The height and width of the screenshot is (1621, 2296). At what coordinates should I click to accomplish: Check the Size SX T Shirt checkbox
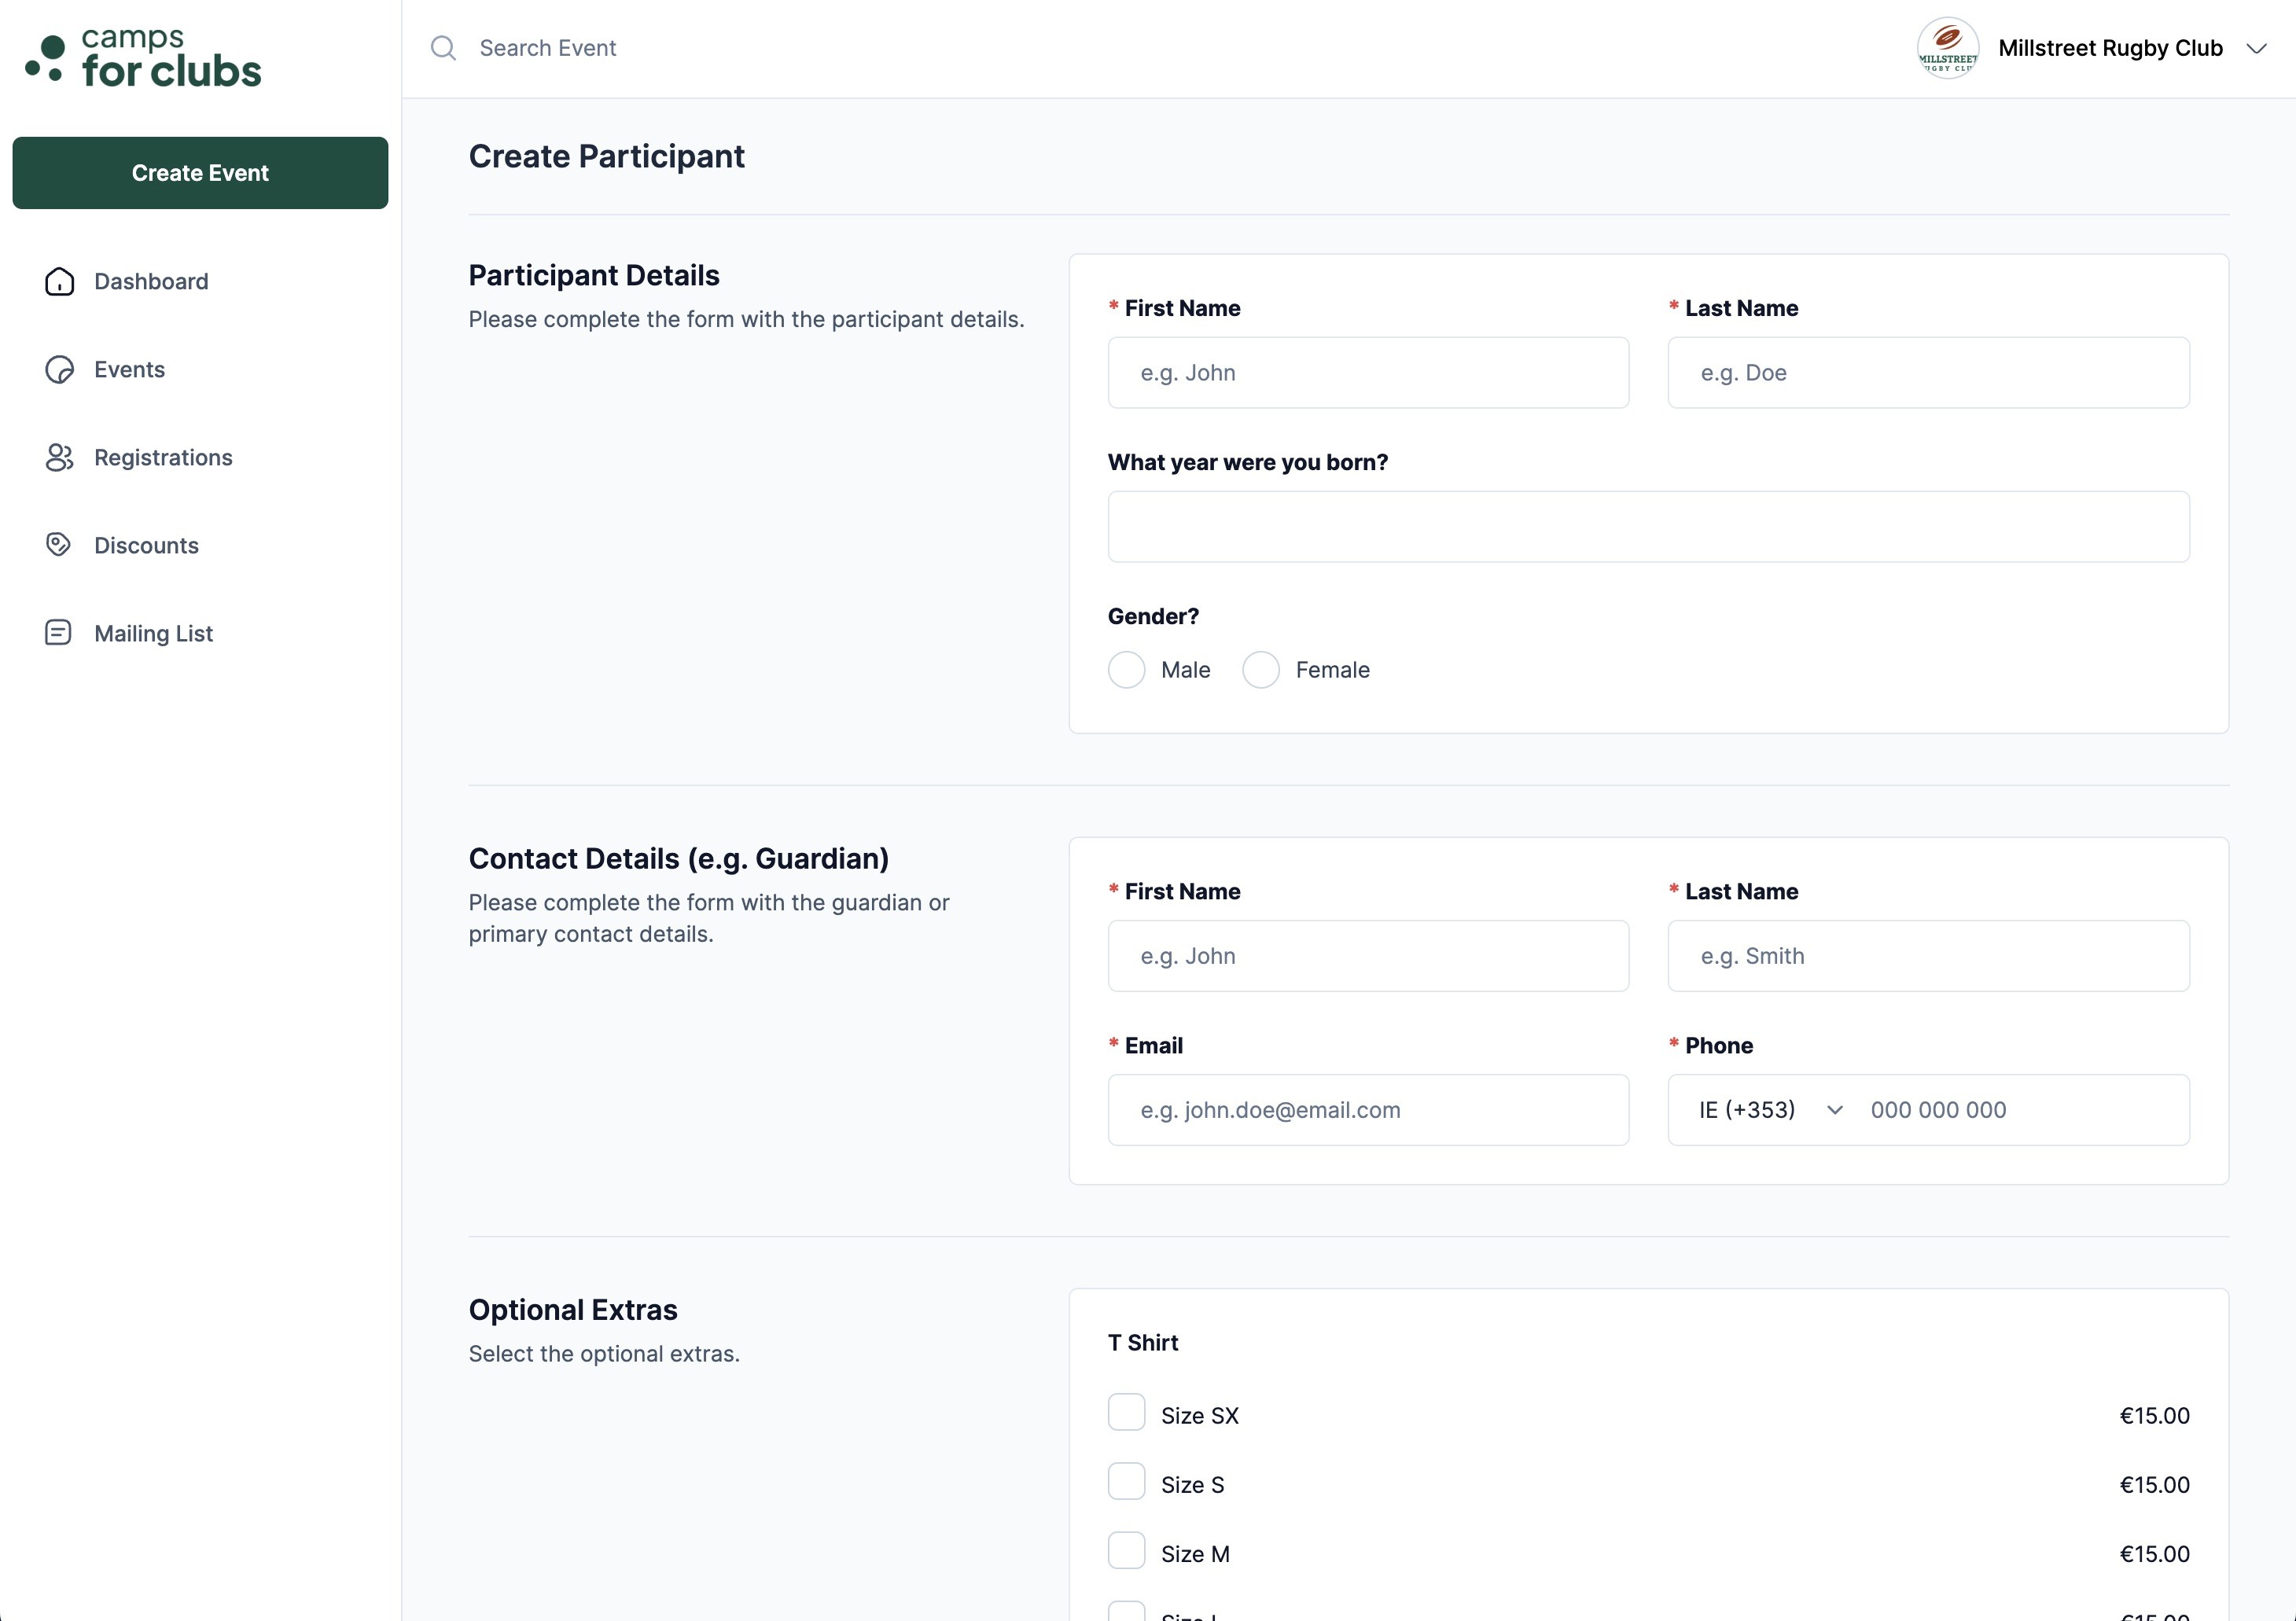[1126, 1412]
